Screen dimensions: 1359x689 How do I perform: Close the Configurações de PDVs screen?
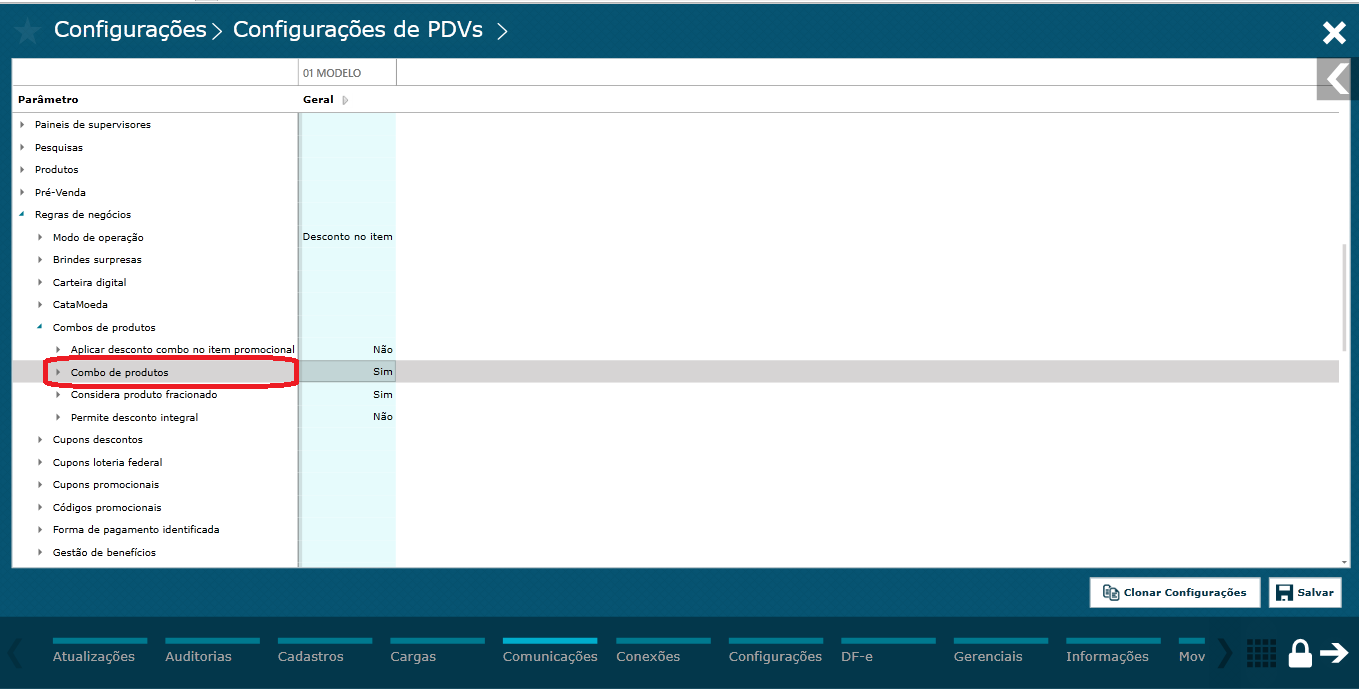1334,33
